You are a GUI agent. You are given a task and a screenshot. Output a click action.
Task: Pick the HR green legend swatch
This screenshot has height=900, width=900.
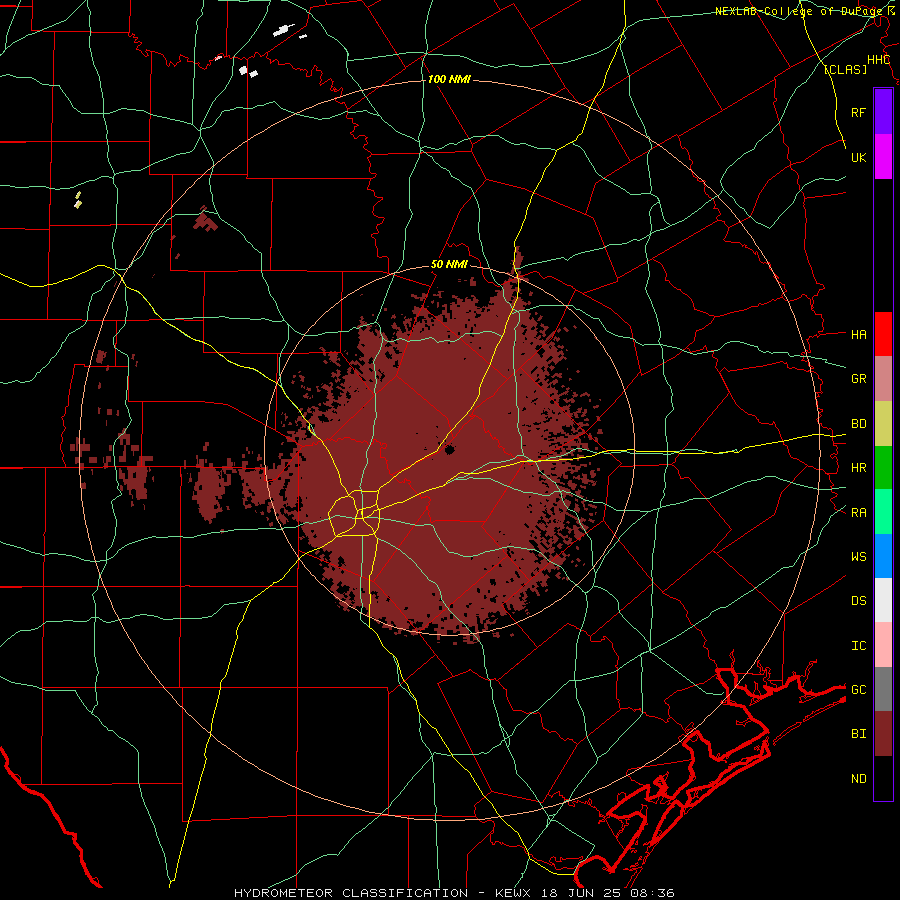(883, 467)
